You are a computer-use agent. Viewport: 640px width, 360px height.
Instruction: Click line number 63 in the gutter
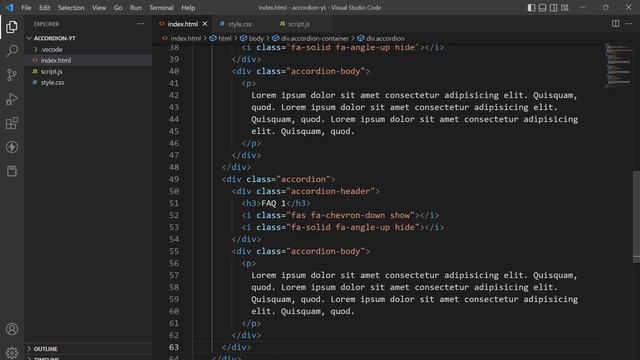(x=174, y=347)
